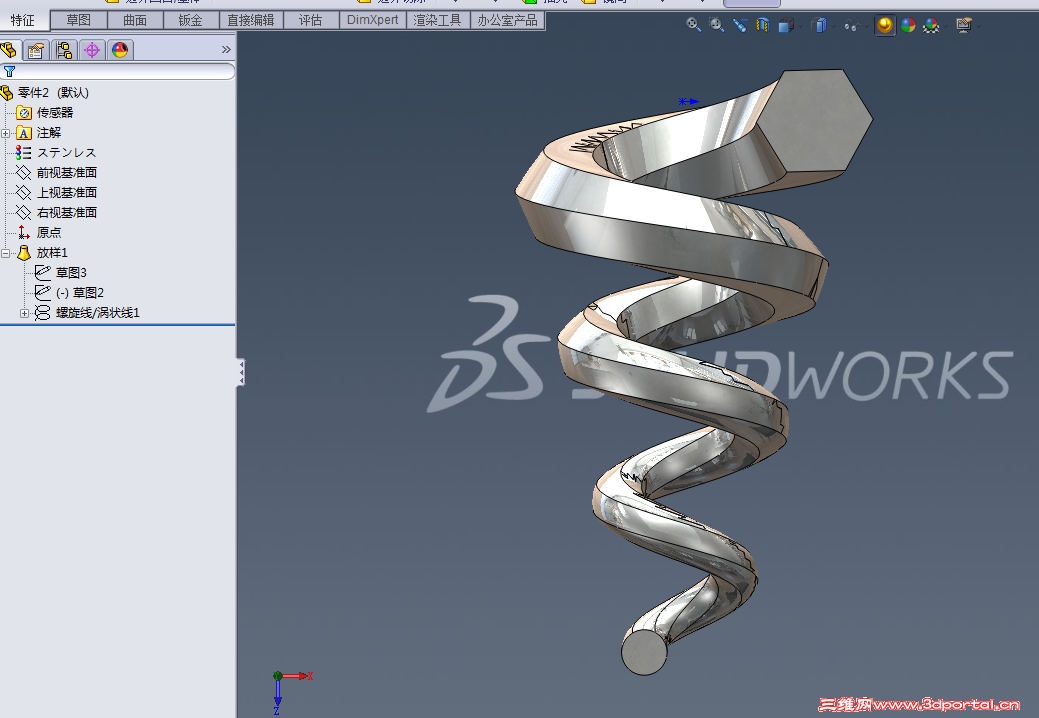The image size is (1039, 718).
Task: Click the Display Style box icon
Action: point(820,25)
